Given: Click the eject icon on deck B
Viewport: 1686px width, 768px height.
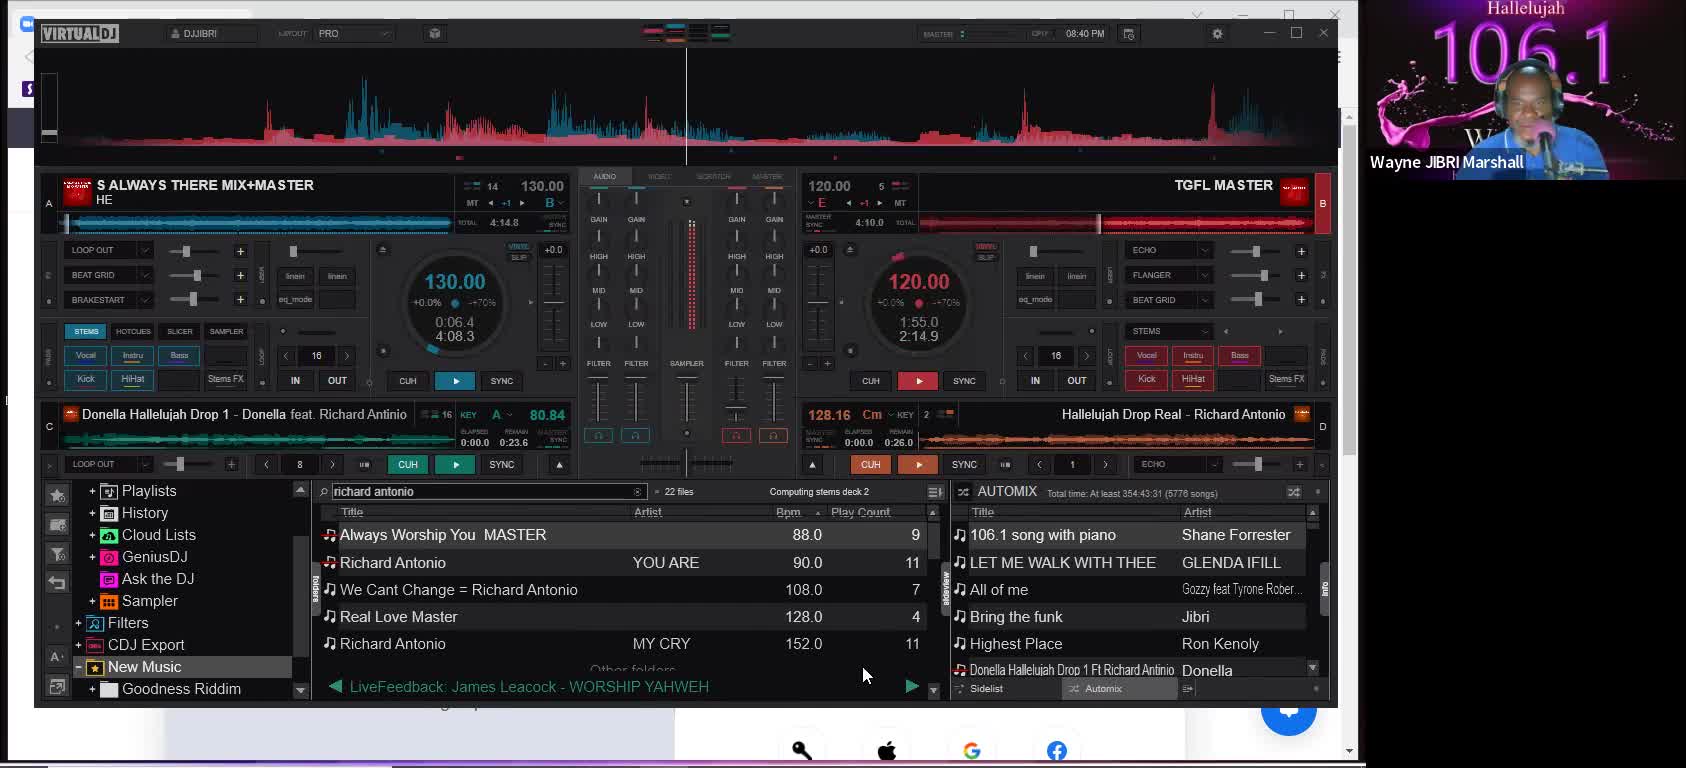Looking at the screenshot, I should coord(850,250).
